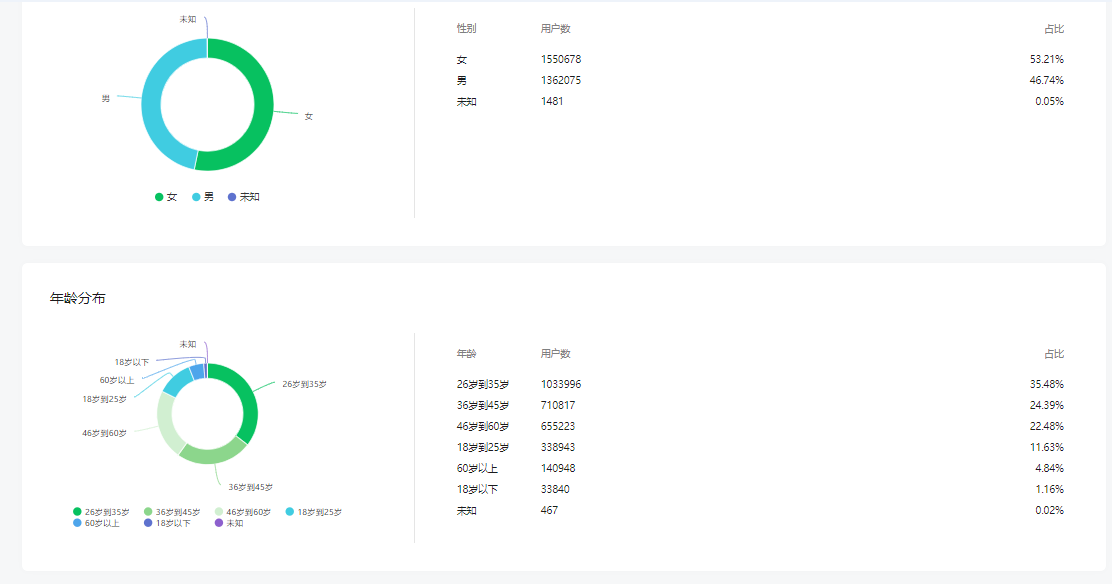
Task: Select the 60岁以上 row label in age table
Action: coord(477,468)
